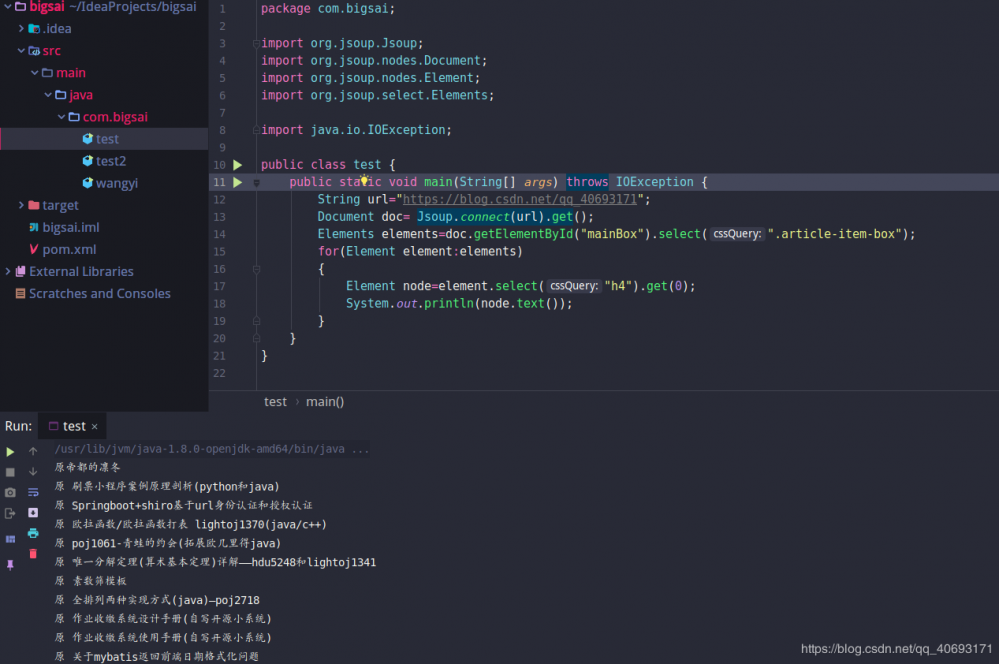Click fold end marker at line 20
The image size is (999, 664).
256,338
